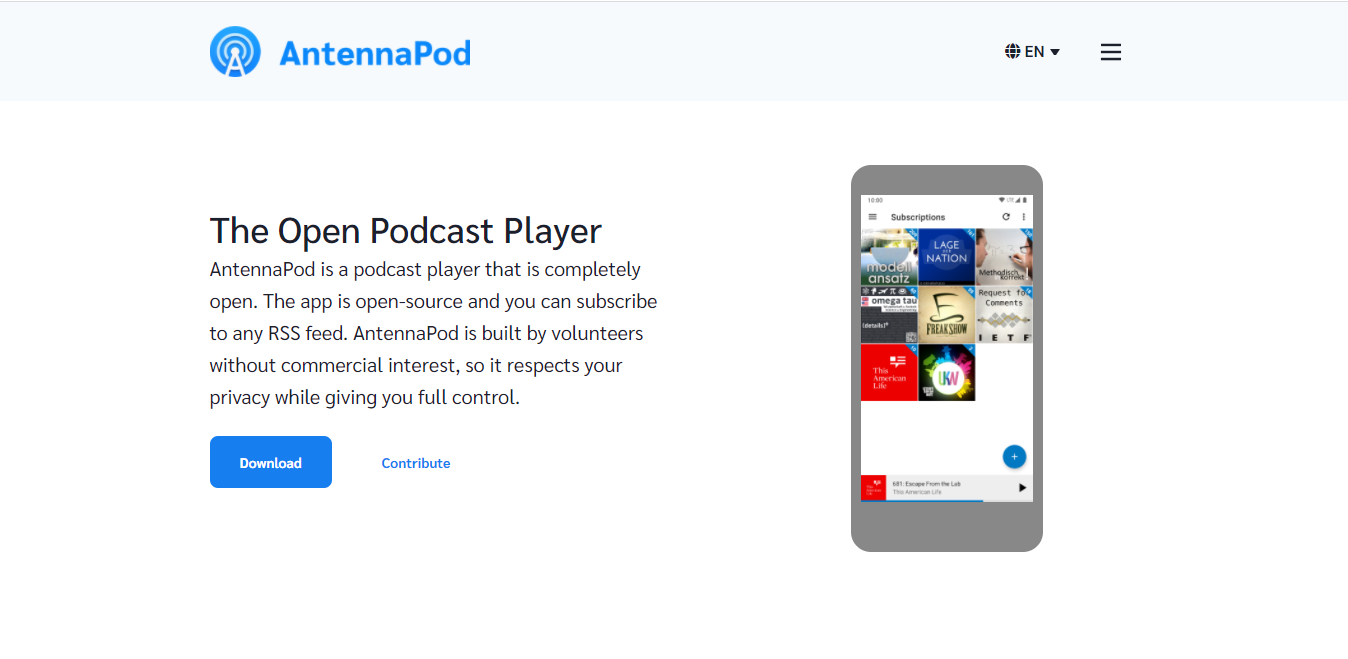The width and height of the screenshot is (1348, 659).
Task: Click the Request for Comments cover
Action: click(1005, 315)
